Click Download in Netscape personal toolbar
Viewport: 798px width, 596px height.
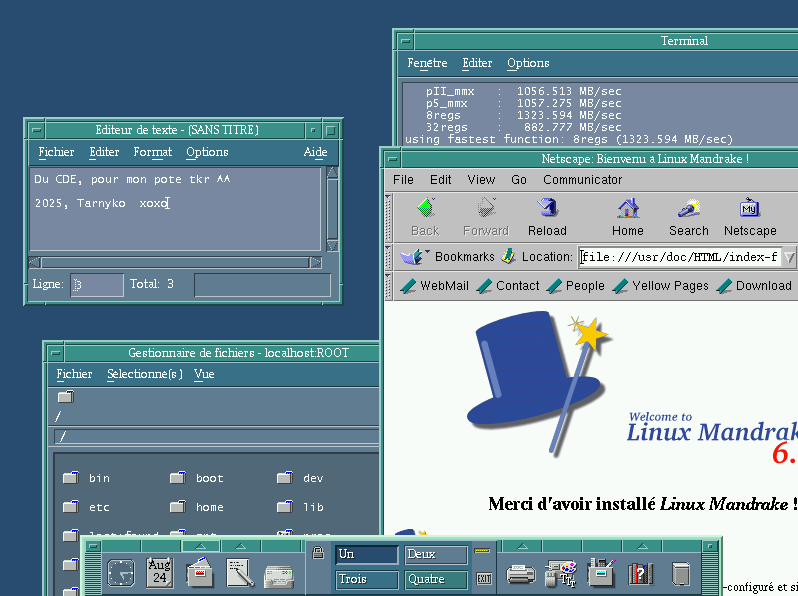click(754, 286)
